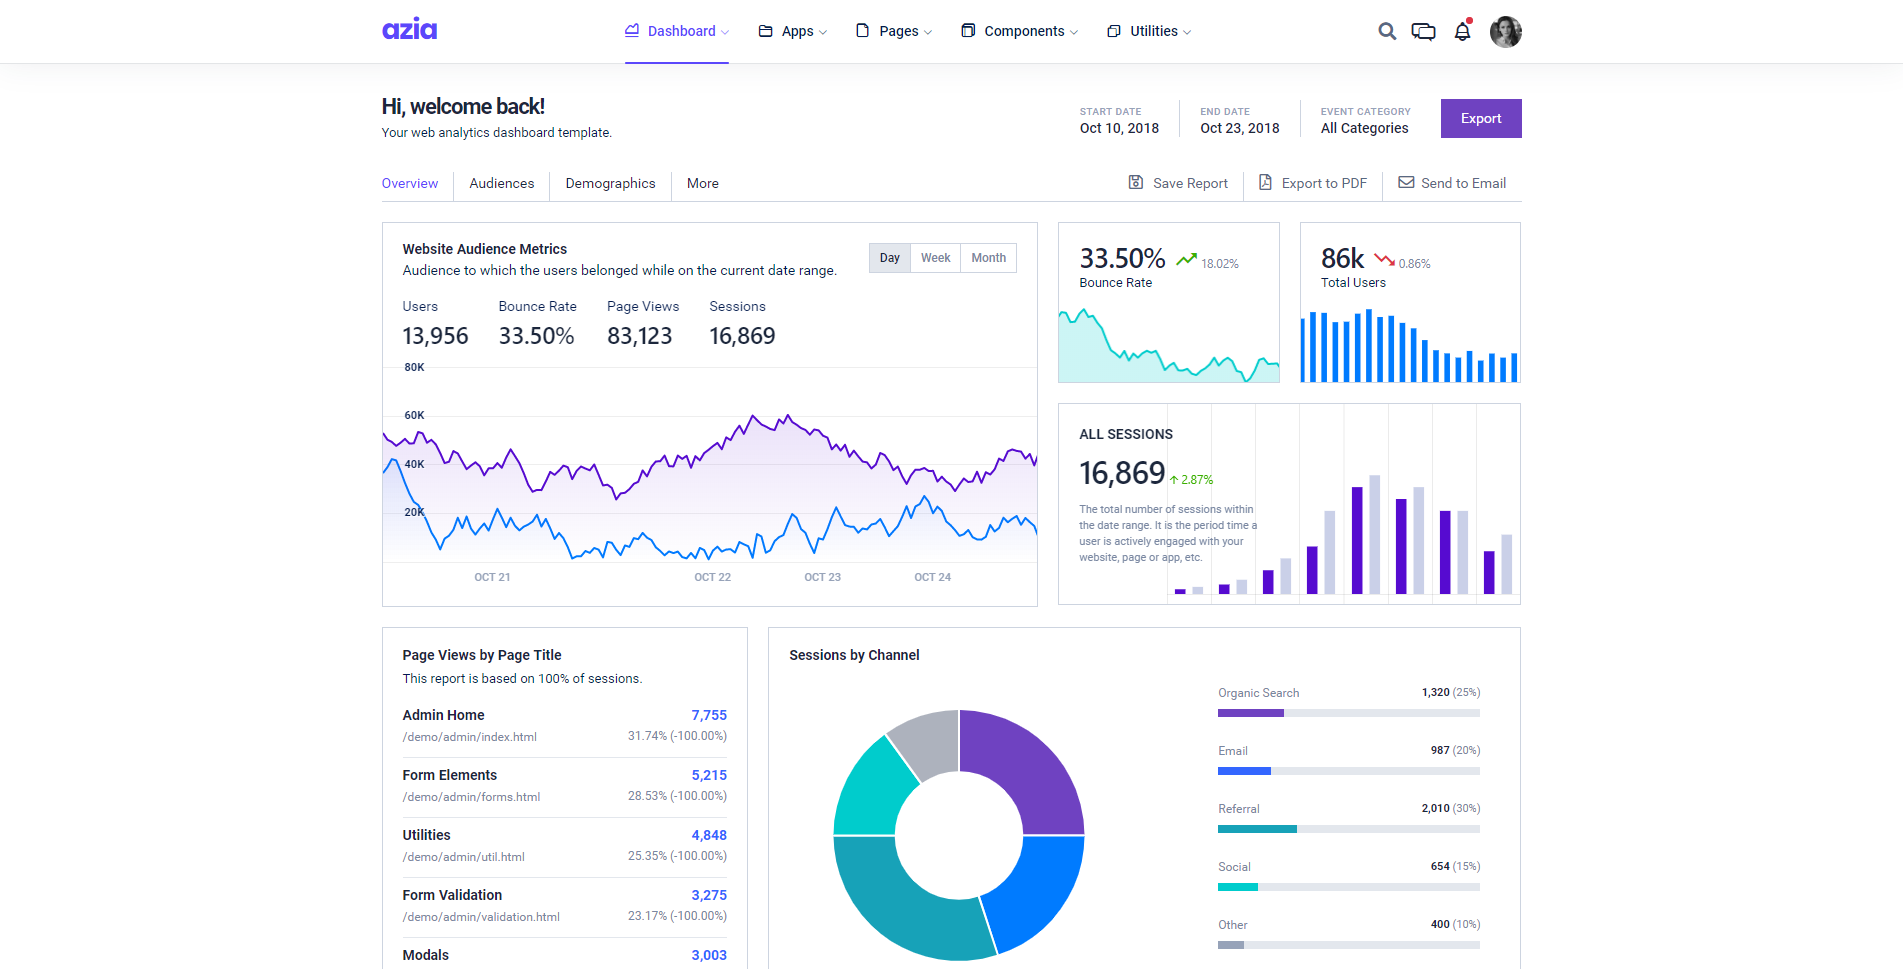The image size is (1903, 969).
Task: Switch metrics view to Month
Action: pyautogui.click(x=988, y=257)
